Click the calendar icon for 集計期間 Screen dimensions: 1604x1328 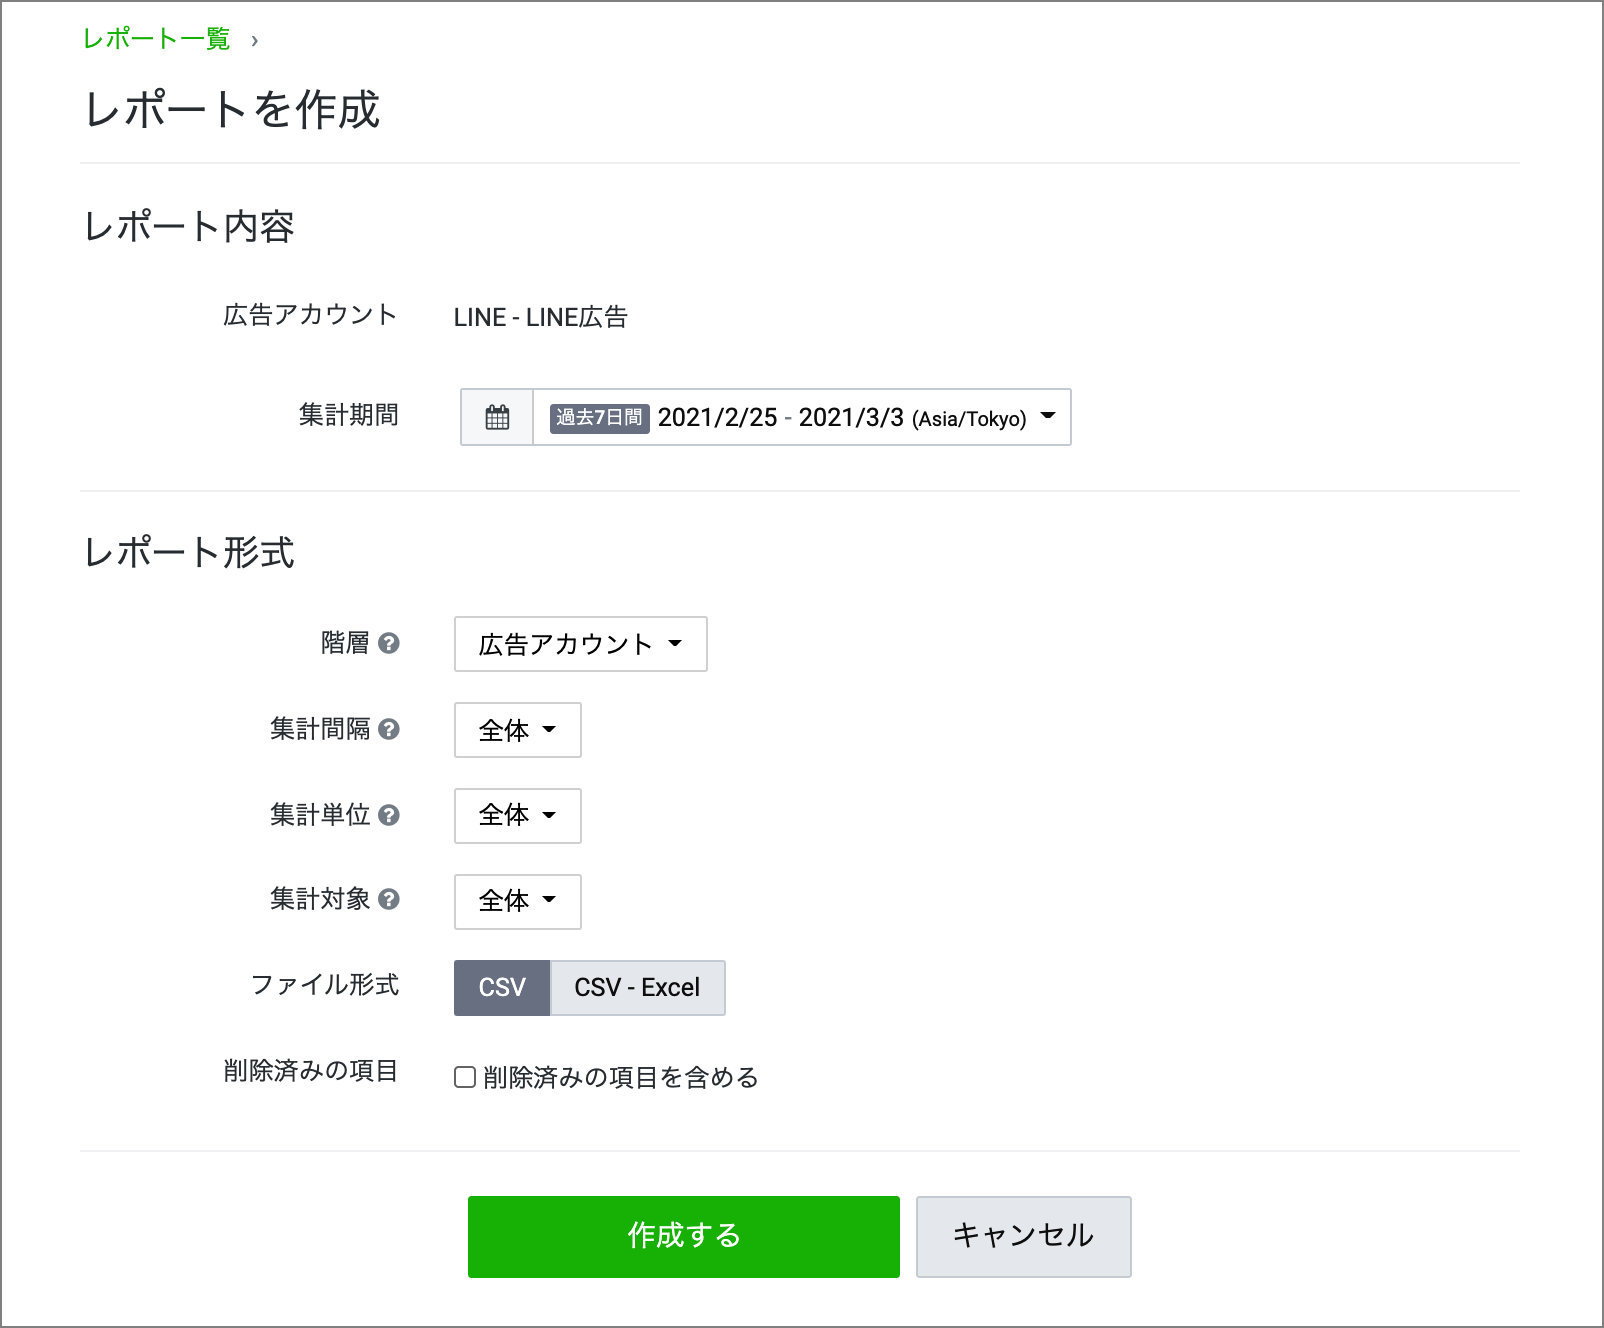point(497,417)
